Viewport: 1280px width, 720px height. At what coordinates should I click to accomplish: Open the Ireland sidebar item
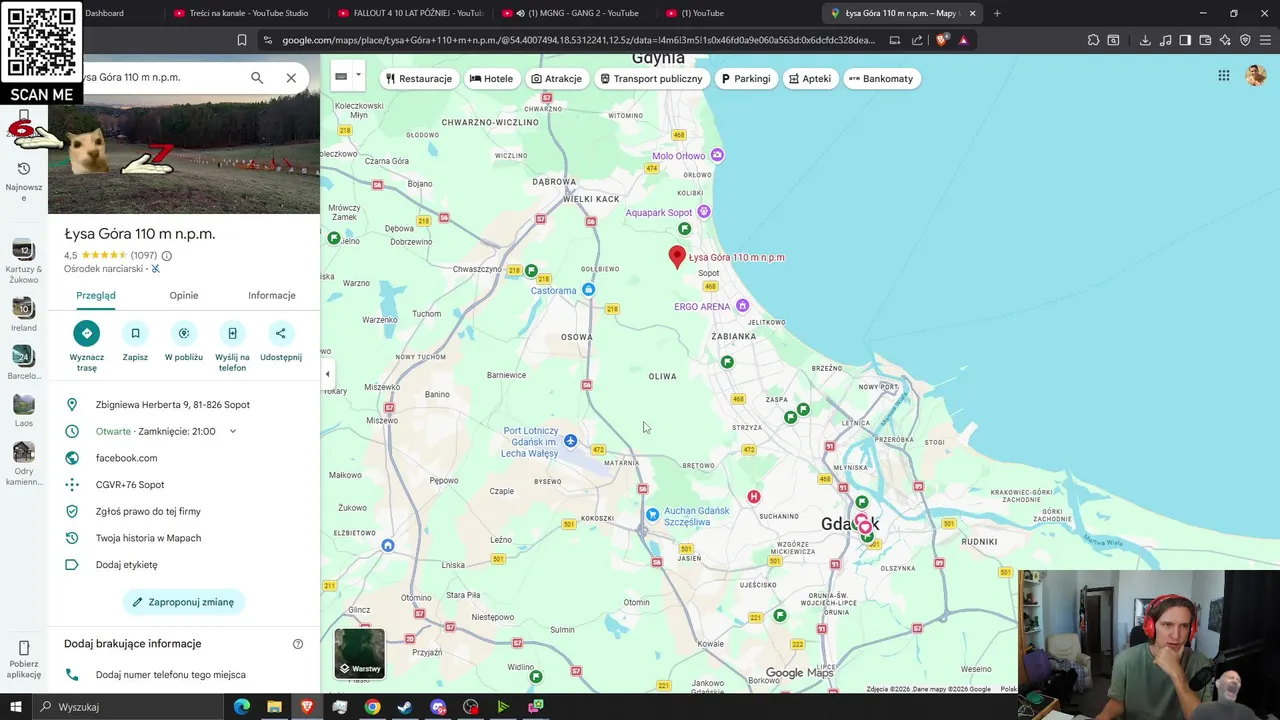(24, 314)
